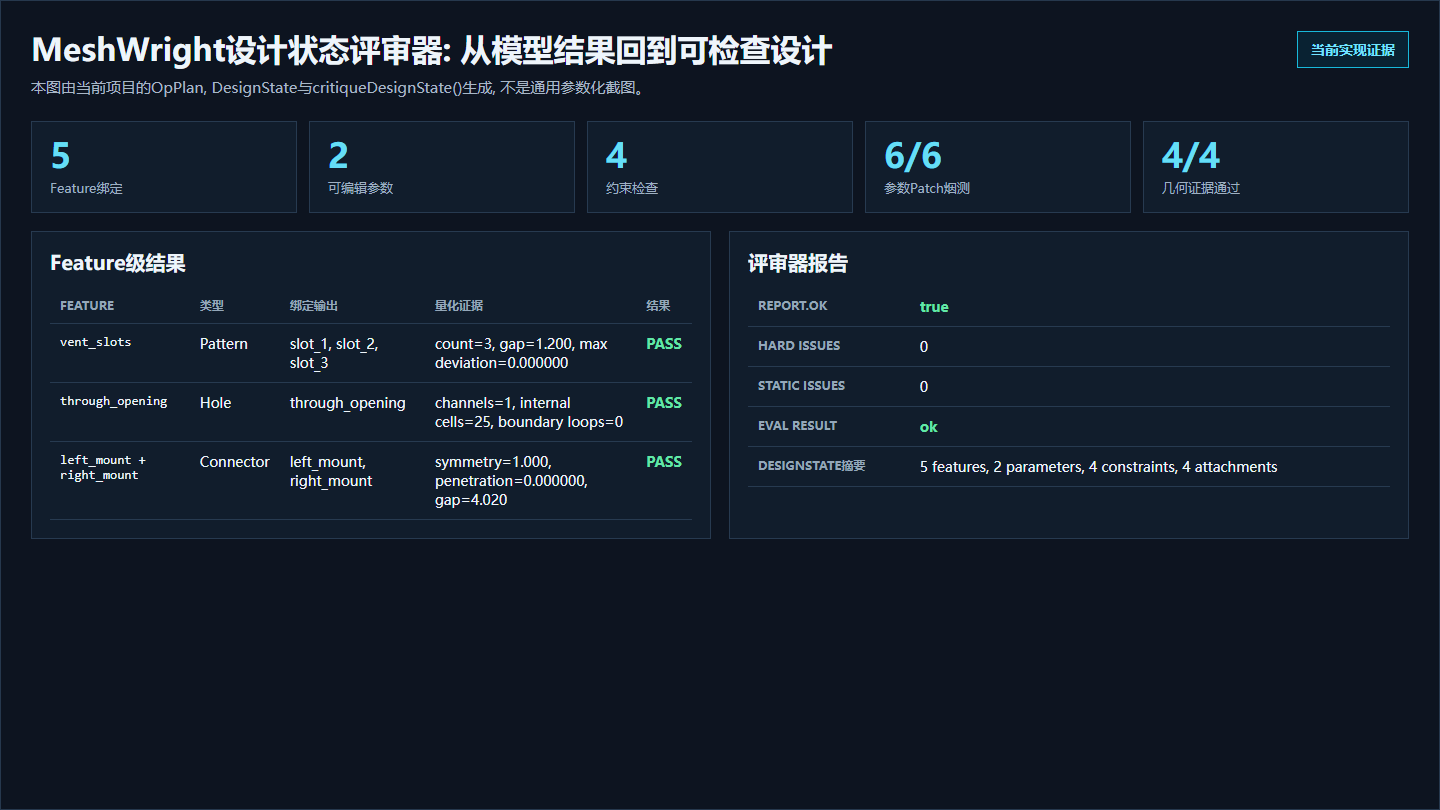
Task: Click the 评审器报告 panel heading
Action: (798, 263)
